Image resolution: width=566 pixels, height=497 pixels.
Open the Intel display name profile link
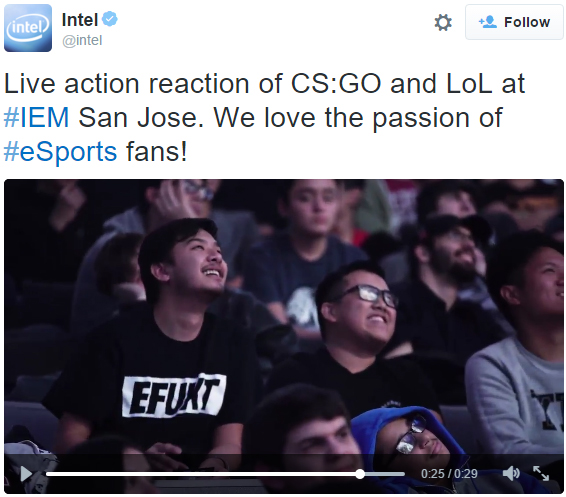(80, 19)
